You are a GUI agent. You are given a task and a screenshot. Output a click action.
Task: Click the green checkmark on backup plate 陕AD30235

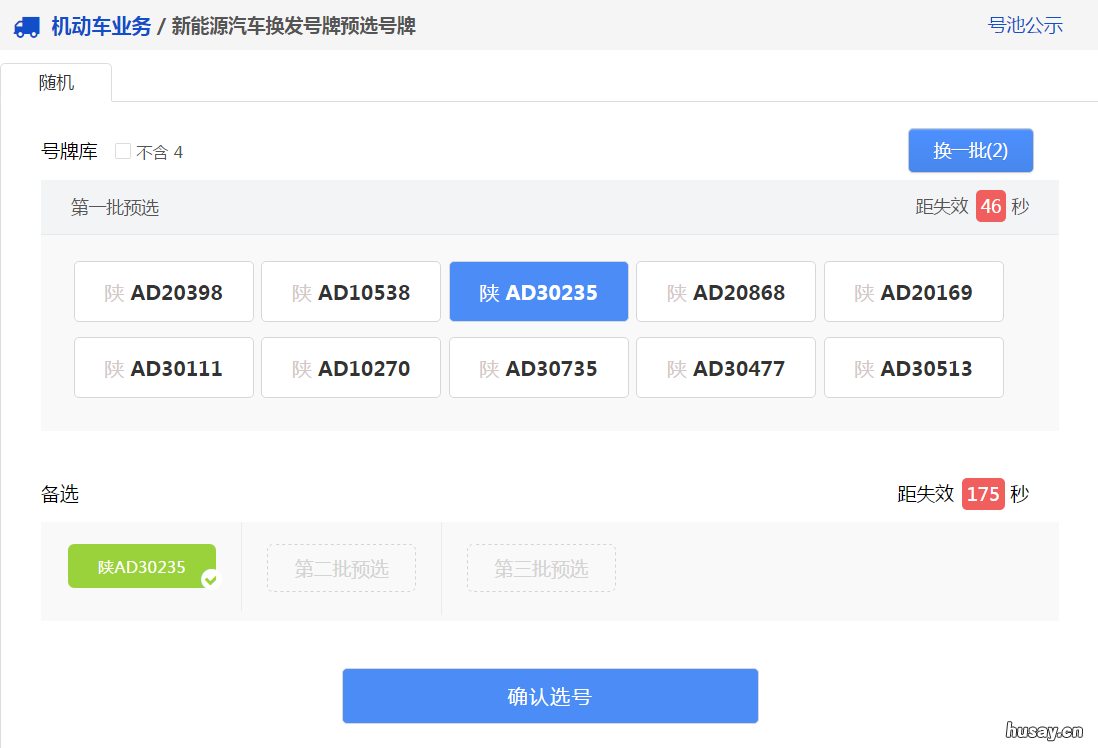point(210,578)
